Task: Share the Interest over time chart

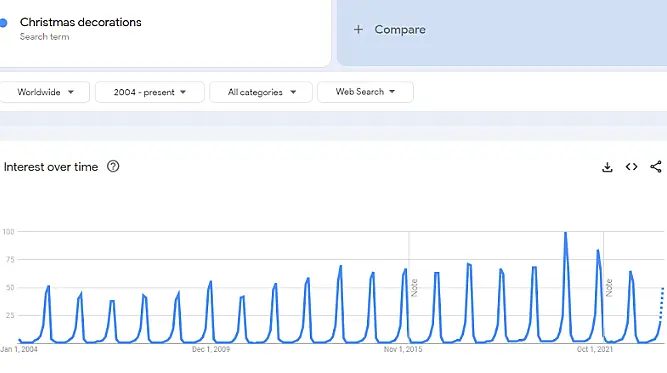Action: [656, 167]
